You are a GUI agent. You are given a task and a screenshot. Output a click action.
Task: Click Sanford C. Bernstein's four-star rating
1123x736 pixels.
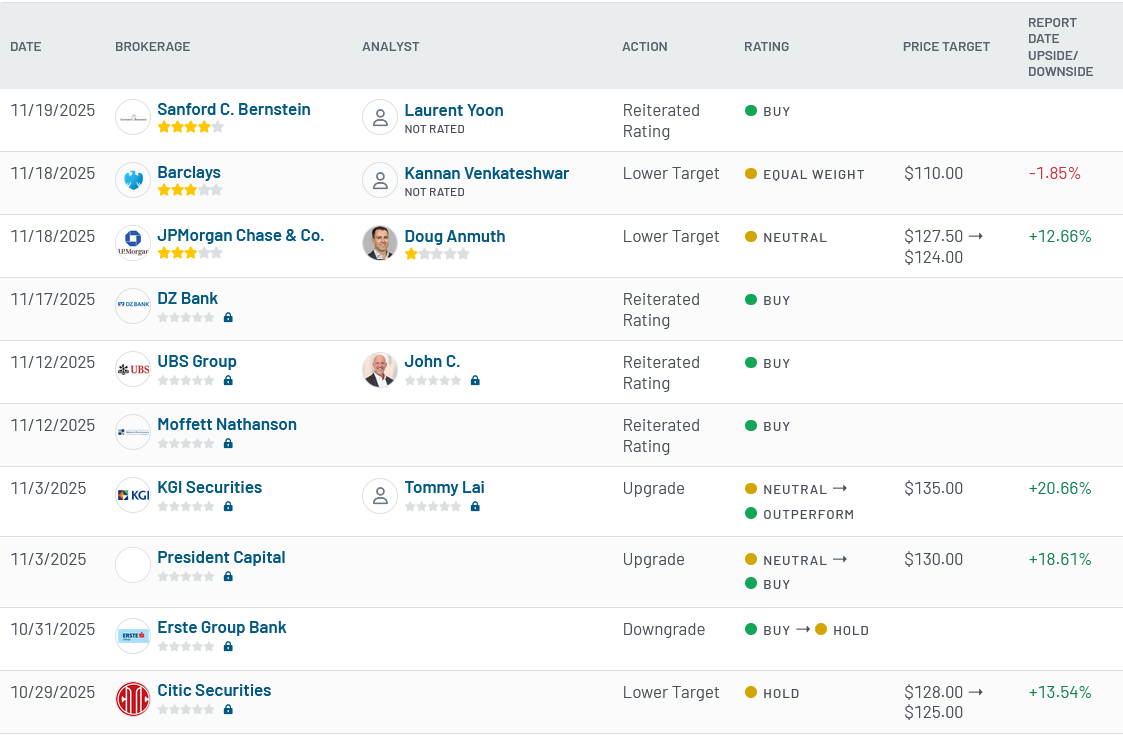[x=191, y=127]
